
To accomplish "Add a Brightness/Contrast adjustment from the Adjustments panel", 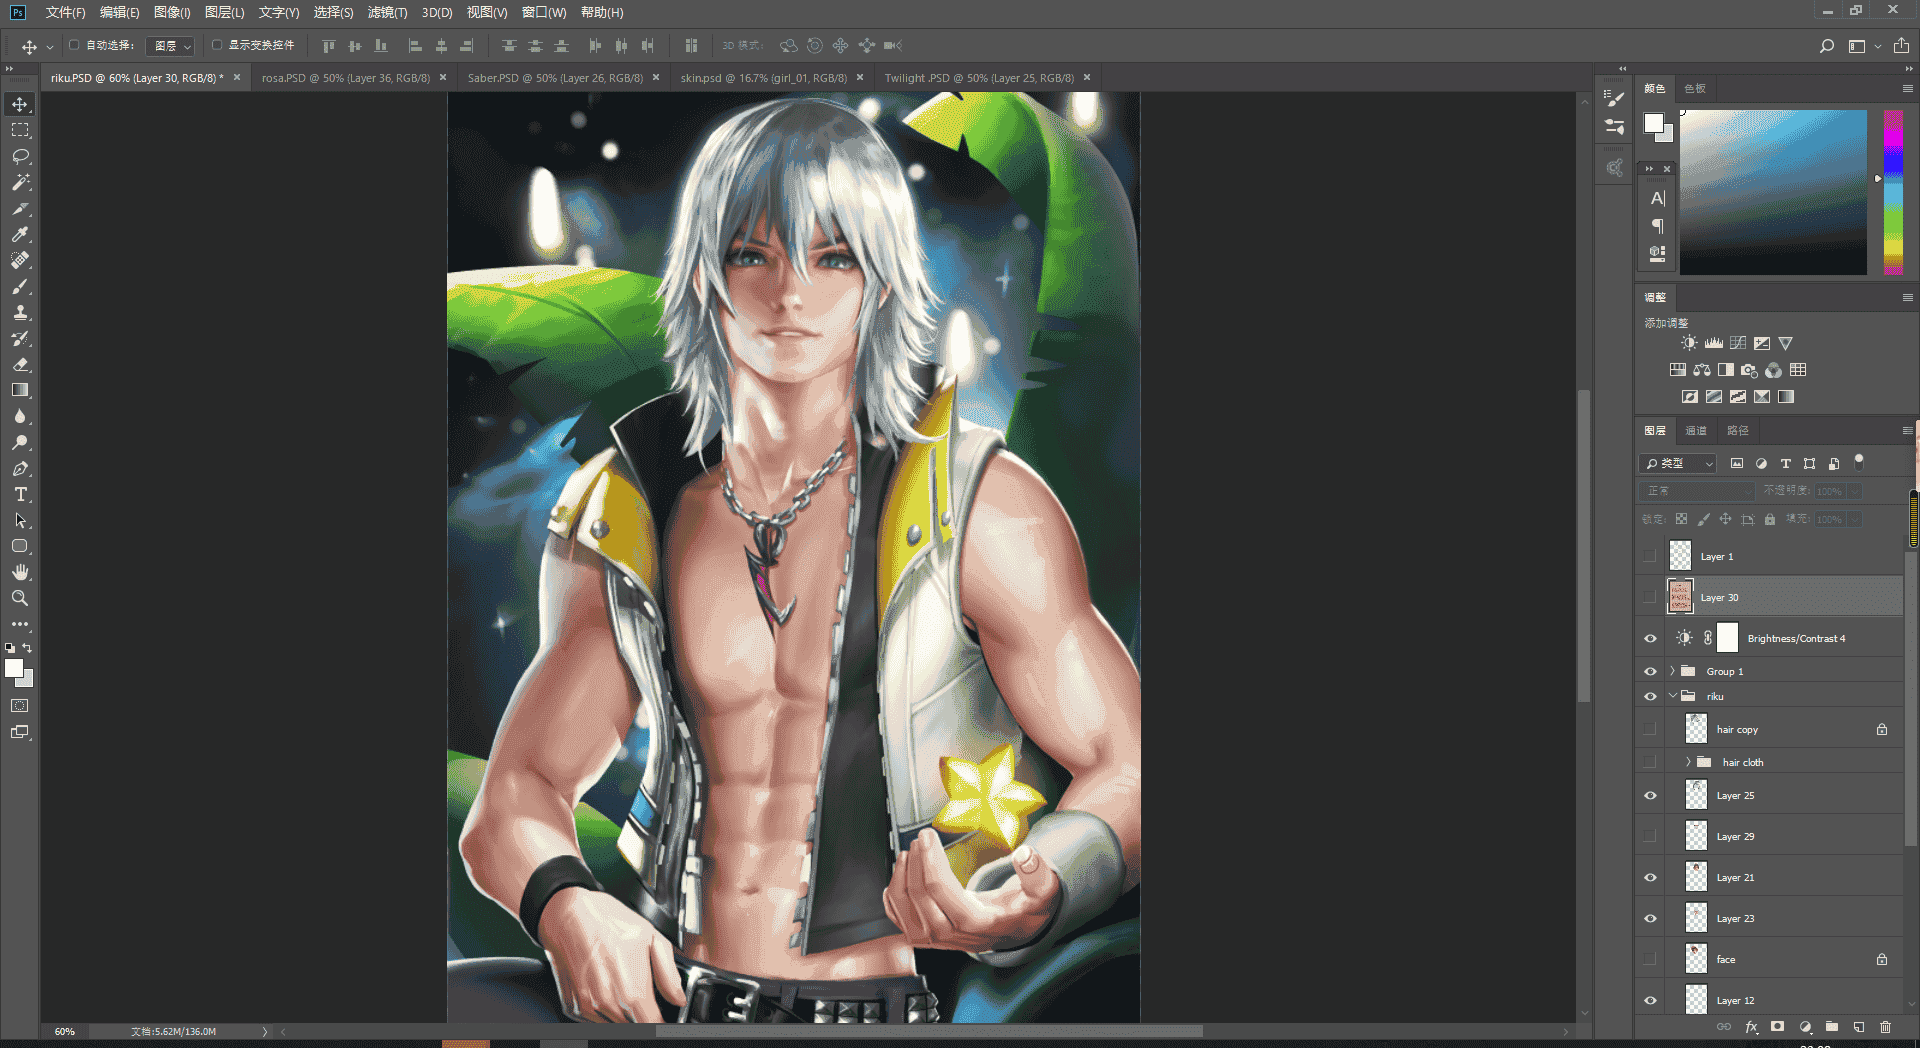I will [x=1689, y=343].
